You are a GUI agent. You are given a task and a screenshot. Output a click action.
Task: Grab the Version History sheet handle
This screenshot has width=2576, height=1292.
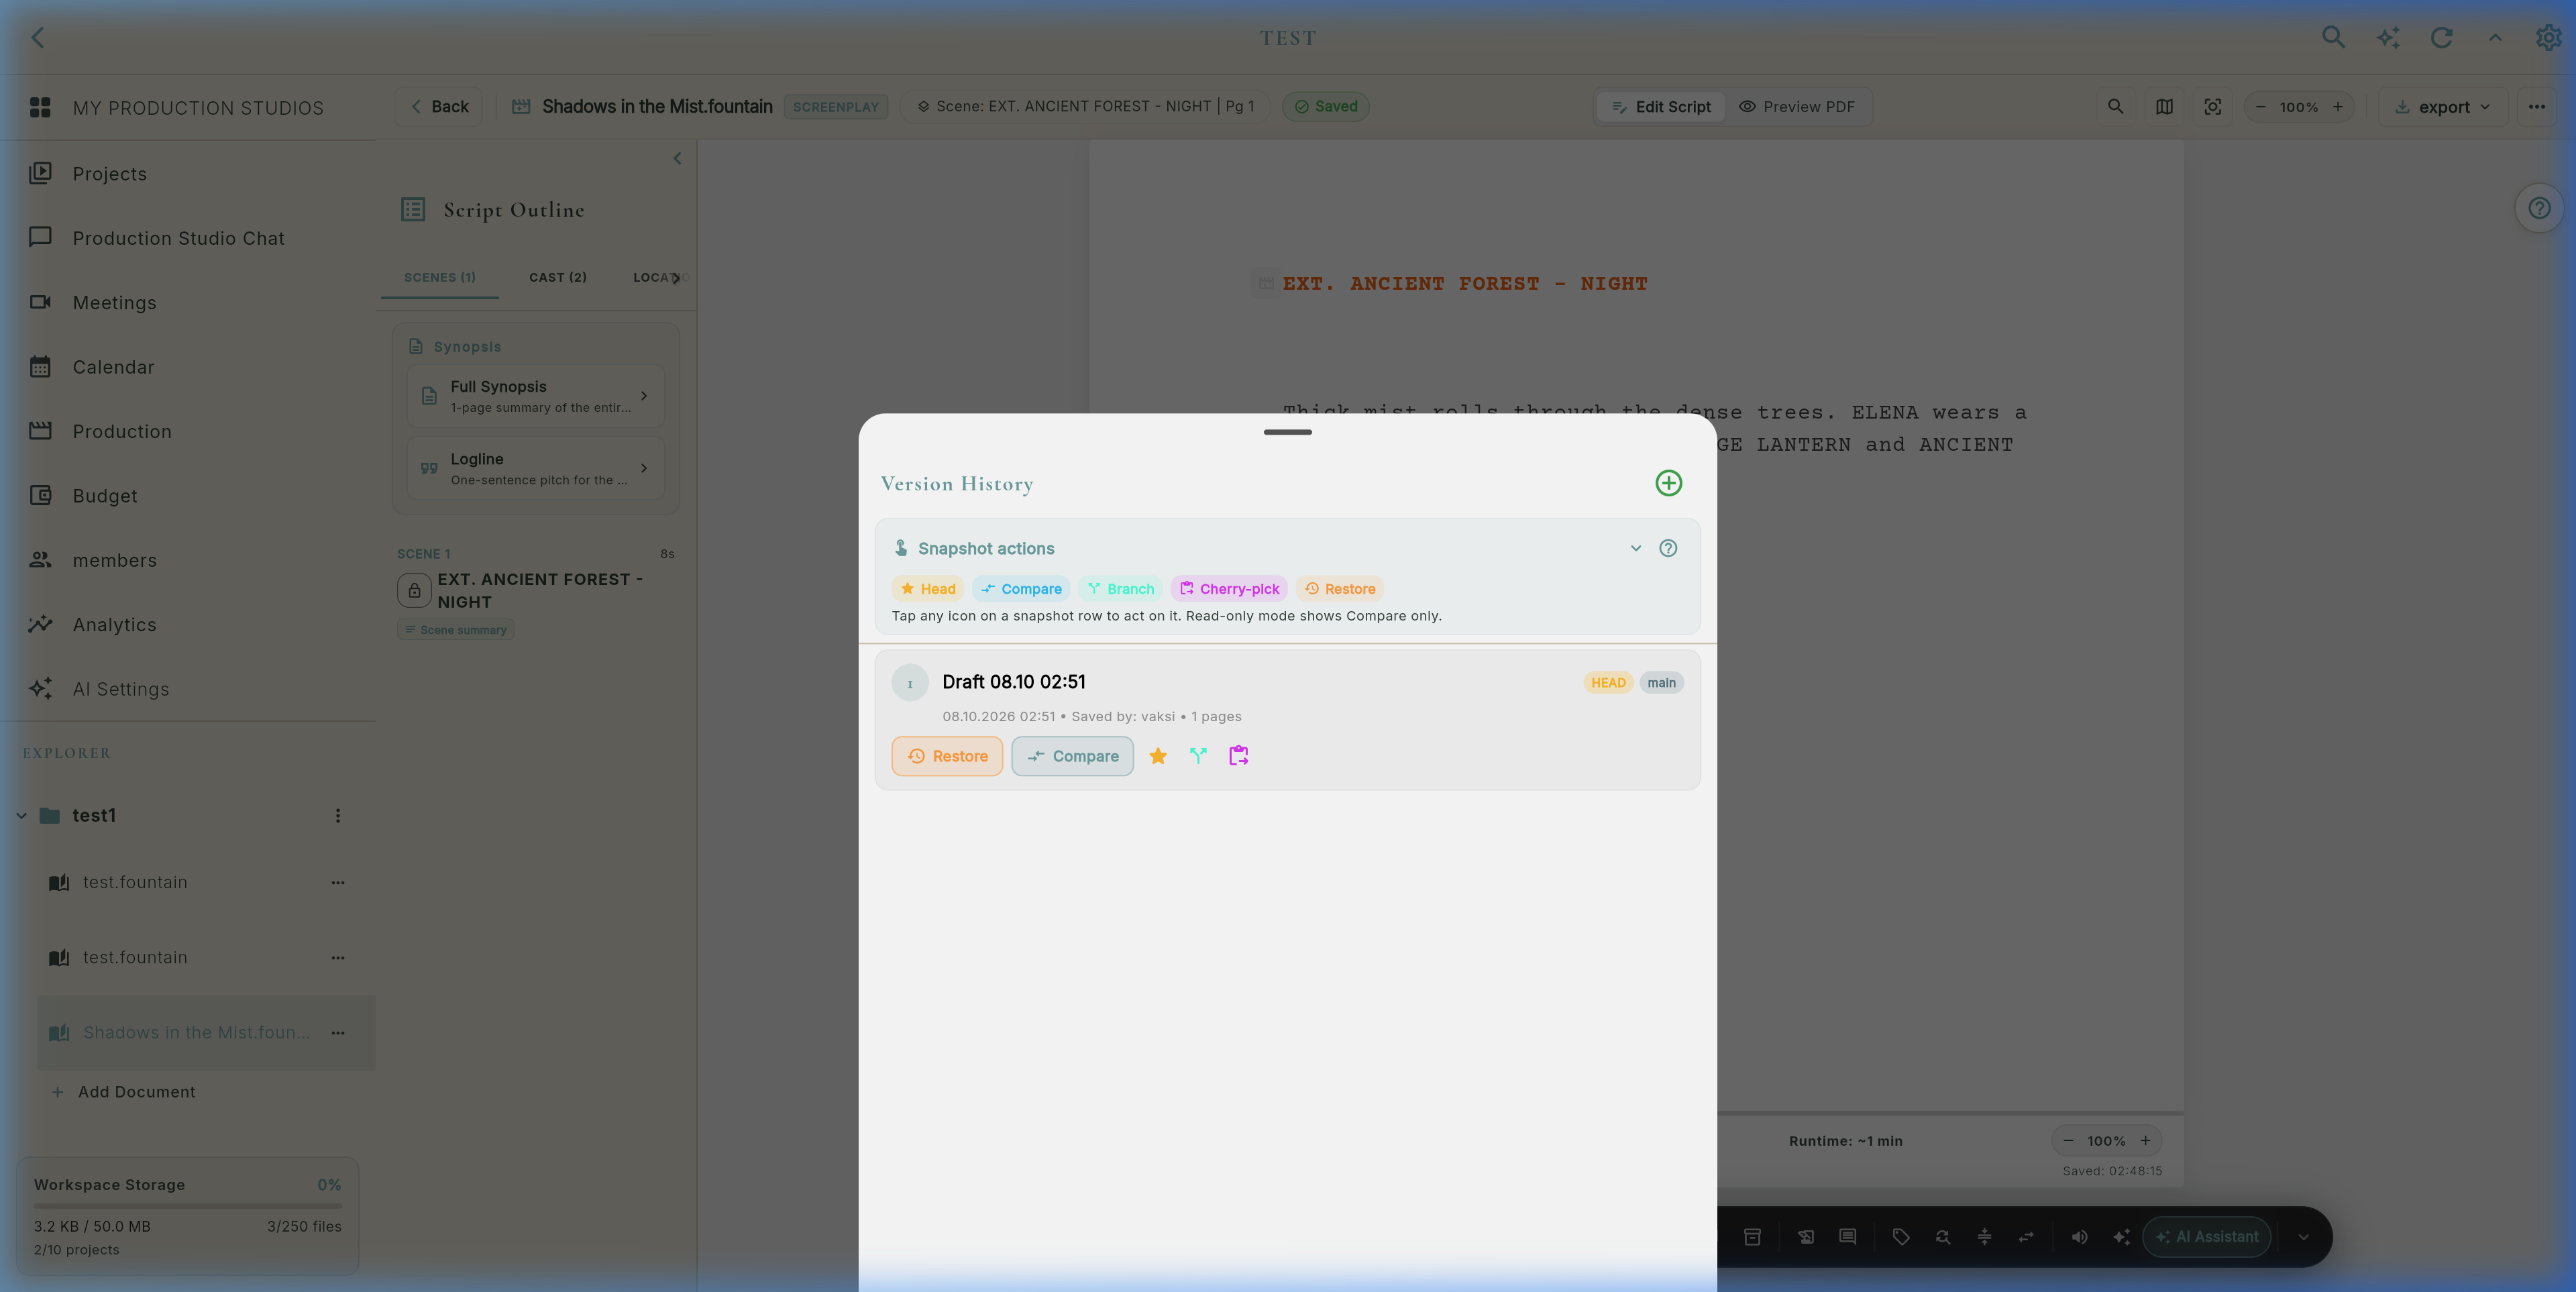click(x=1287, y=432)
